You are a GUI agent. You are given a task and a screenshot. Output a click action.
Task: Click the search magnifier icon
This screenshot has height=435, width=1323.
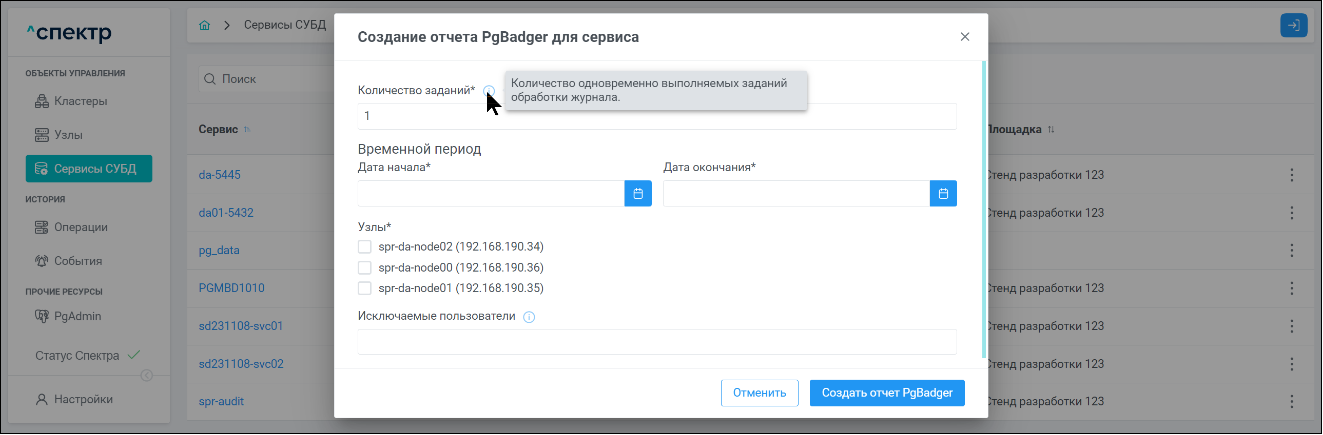[210, 79]
